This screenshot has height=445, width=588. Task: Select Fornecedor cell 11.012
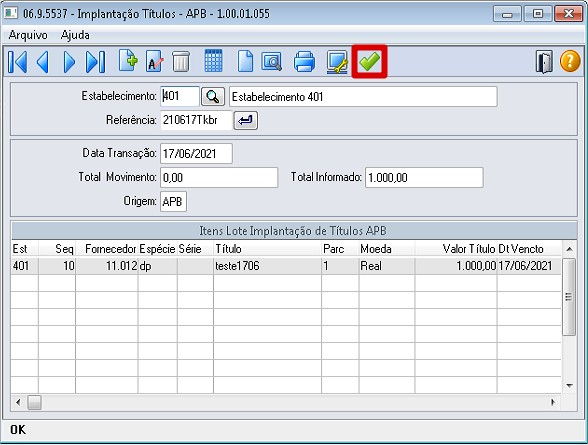pos(107,266)
